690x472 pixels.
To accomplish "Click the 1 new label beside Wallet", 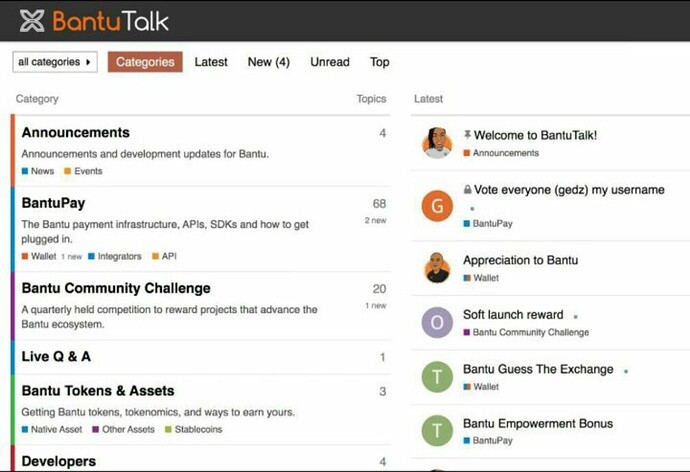I will coord(72,257).
